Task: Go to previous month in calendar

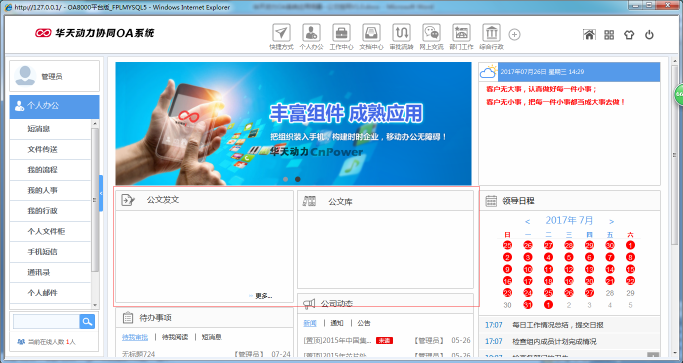Action: click(x=527, y=221)
